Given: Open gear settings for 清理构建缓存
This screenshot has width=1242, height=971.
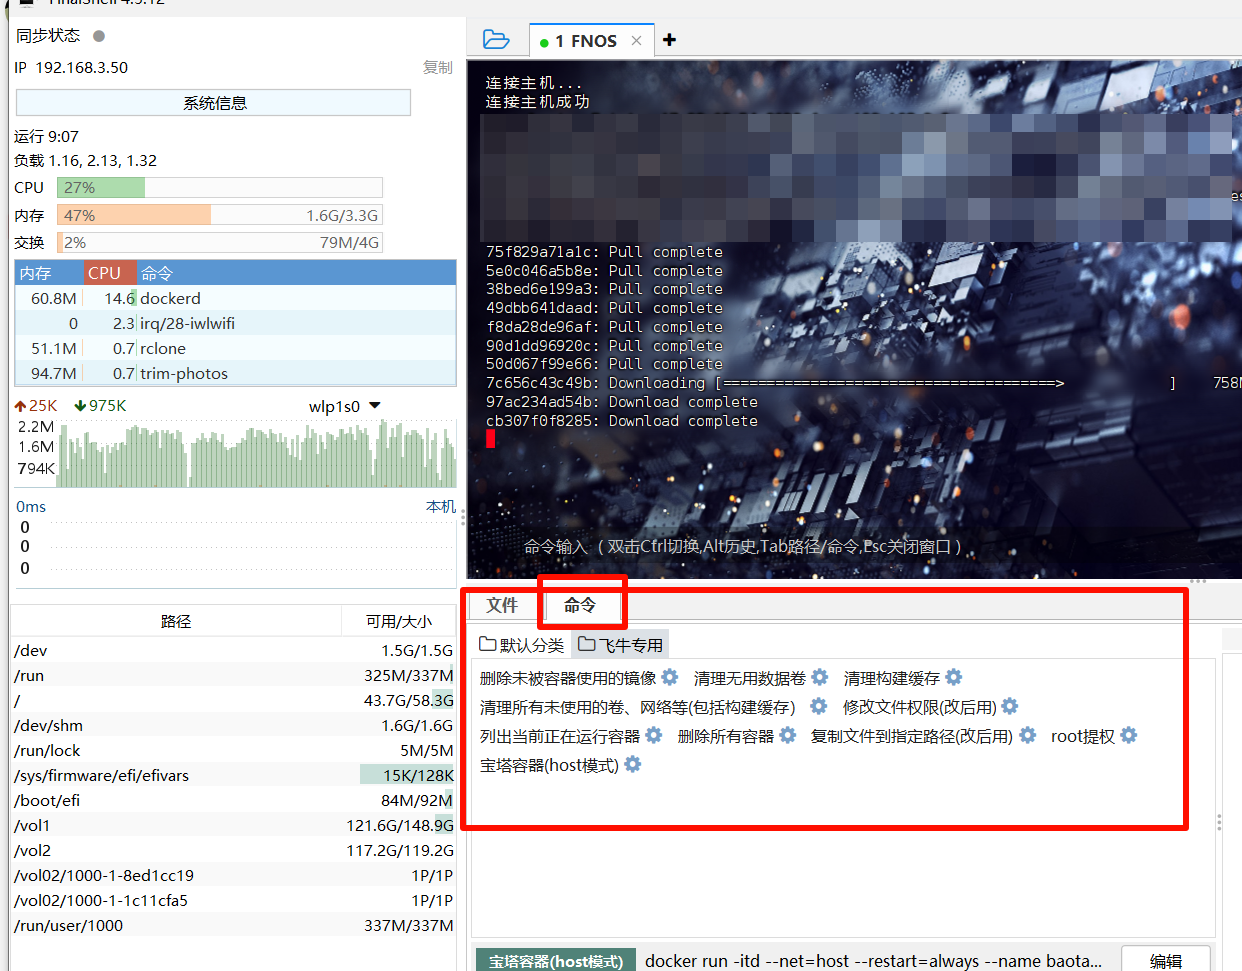Looking at the screenshot, I should click(x=954, y=677).
